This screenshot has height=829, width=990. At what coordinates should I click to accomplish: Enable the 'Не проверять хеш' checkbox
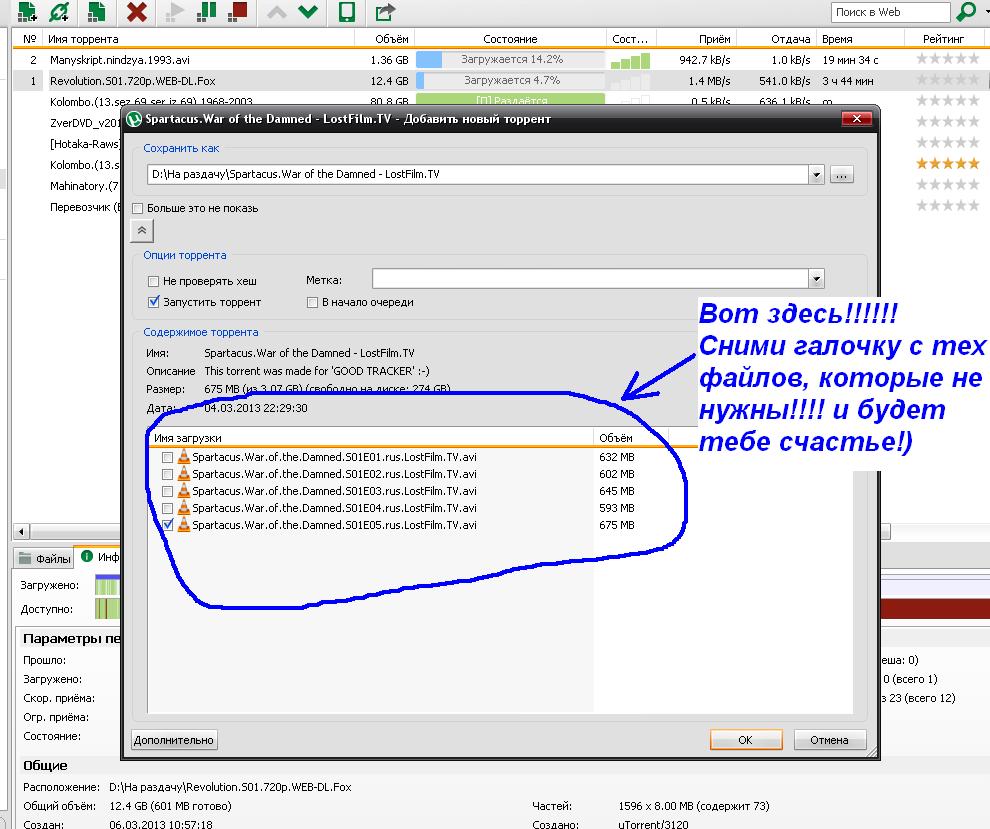[x=154, y=282]
